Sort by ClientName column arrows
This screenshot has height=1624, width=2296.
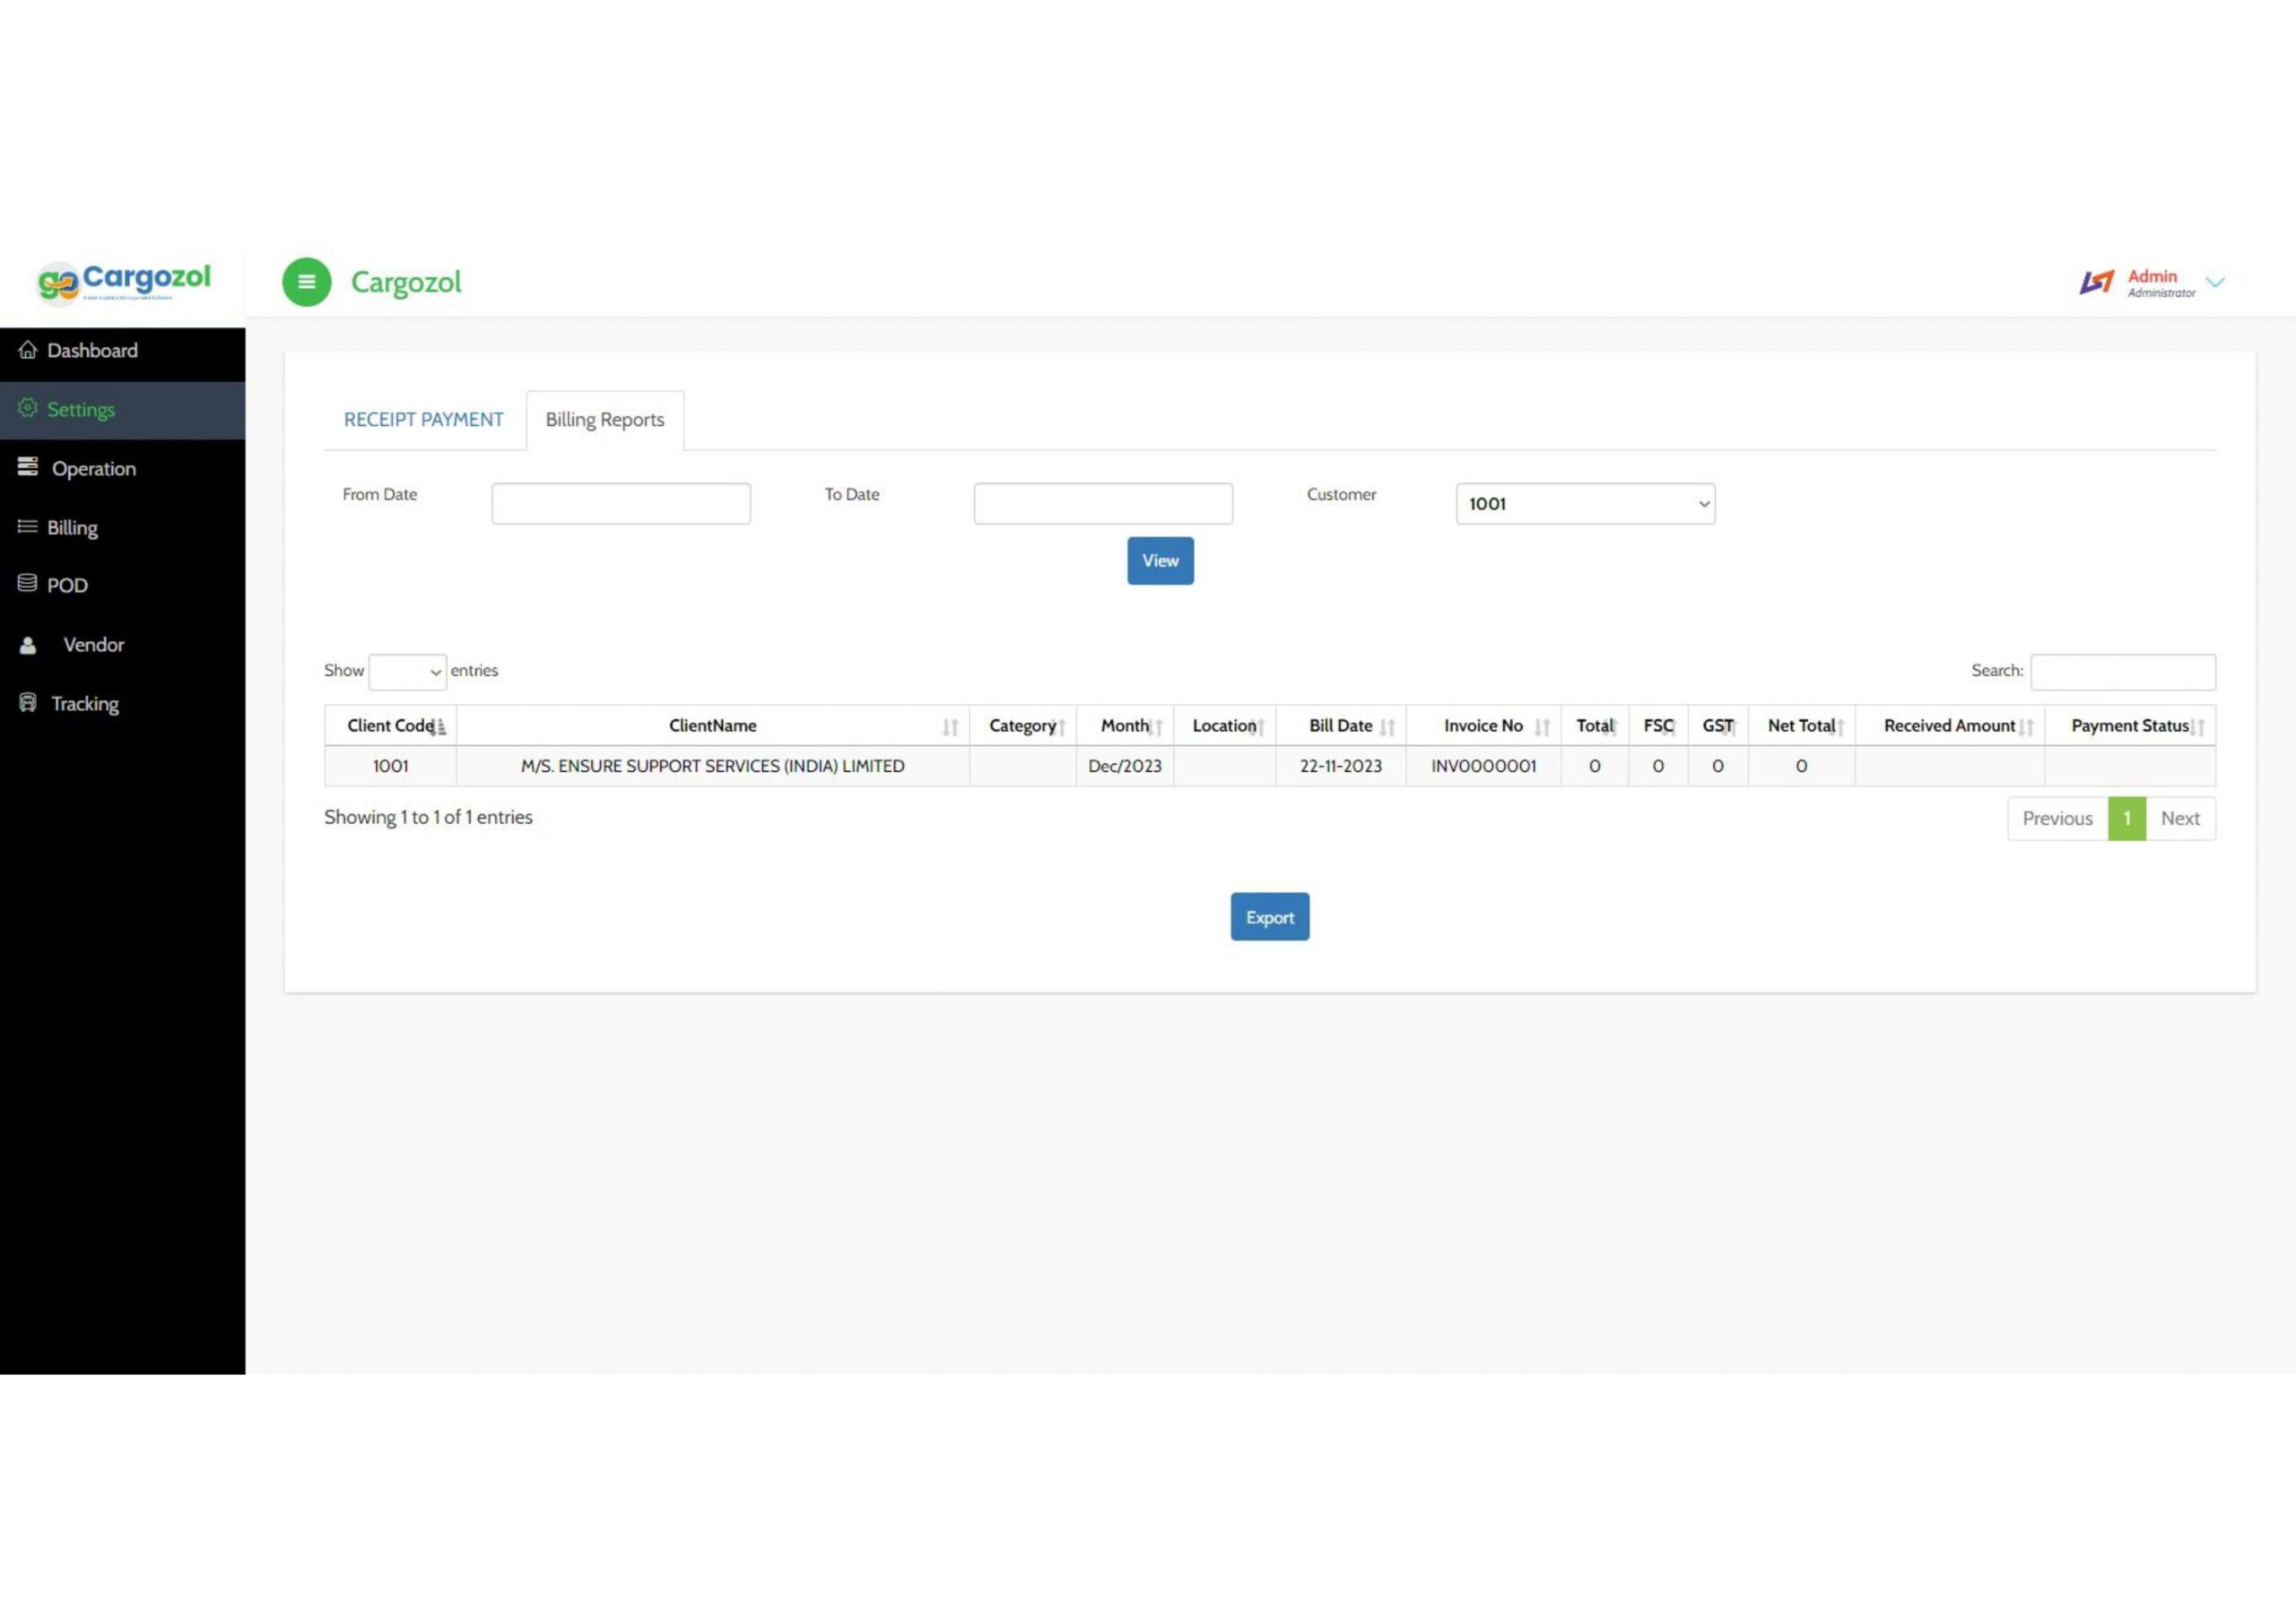[x=950, y=727]
